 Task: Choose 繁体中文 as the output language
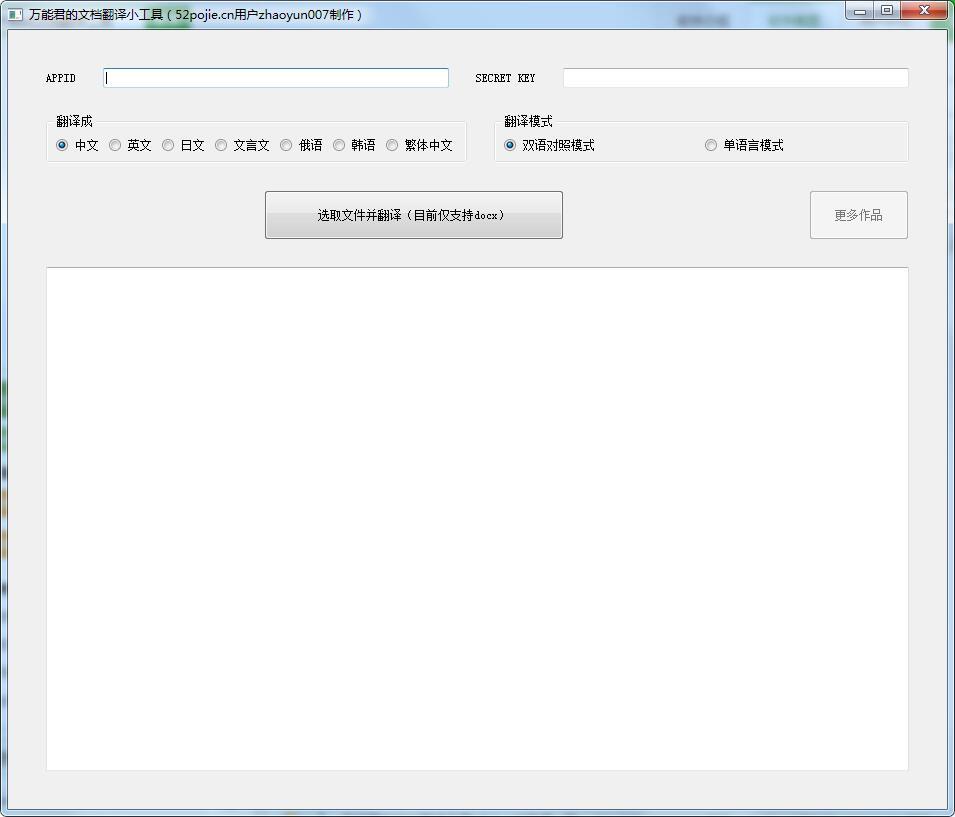(392, 145)
